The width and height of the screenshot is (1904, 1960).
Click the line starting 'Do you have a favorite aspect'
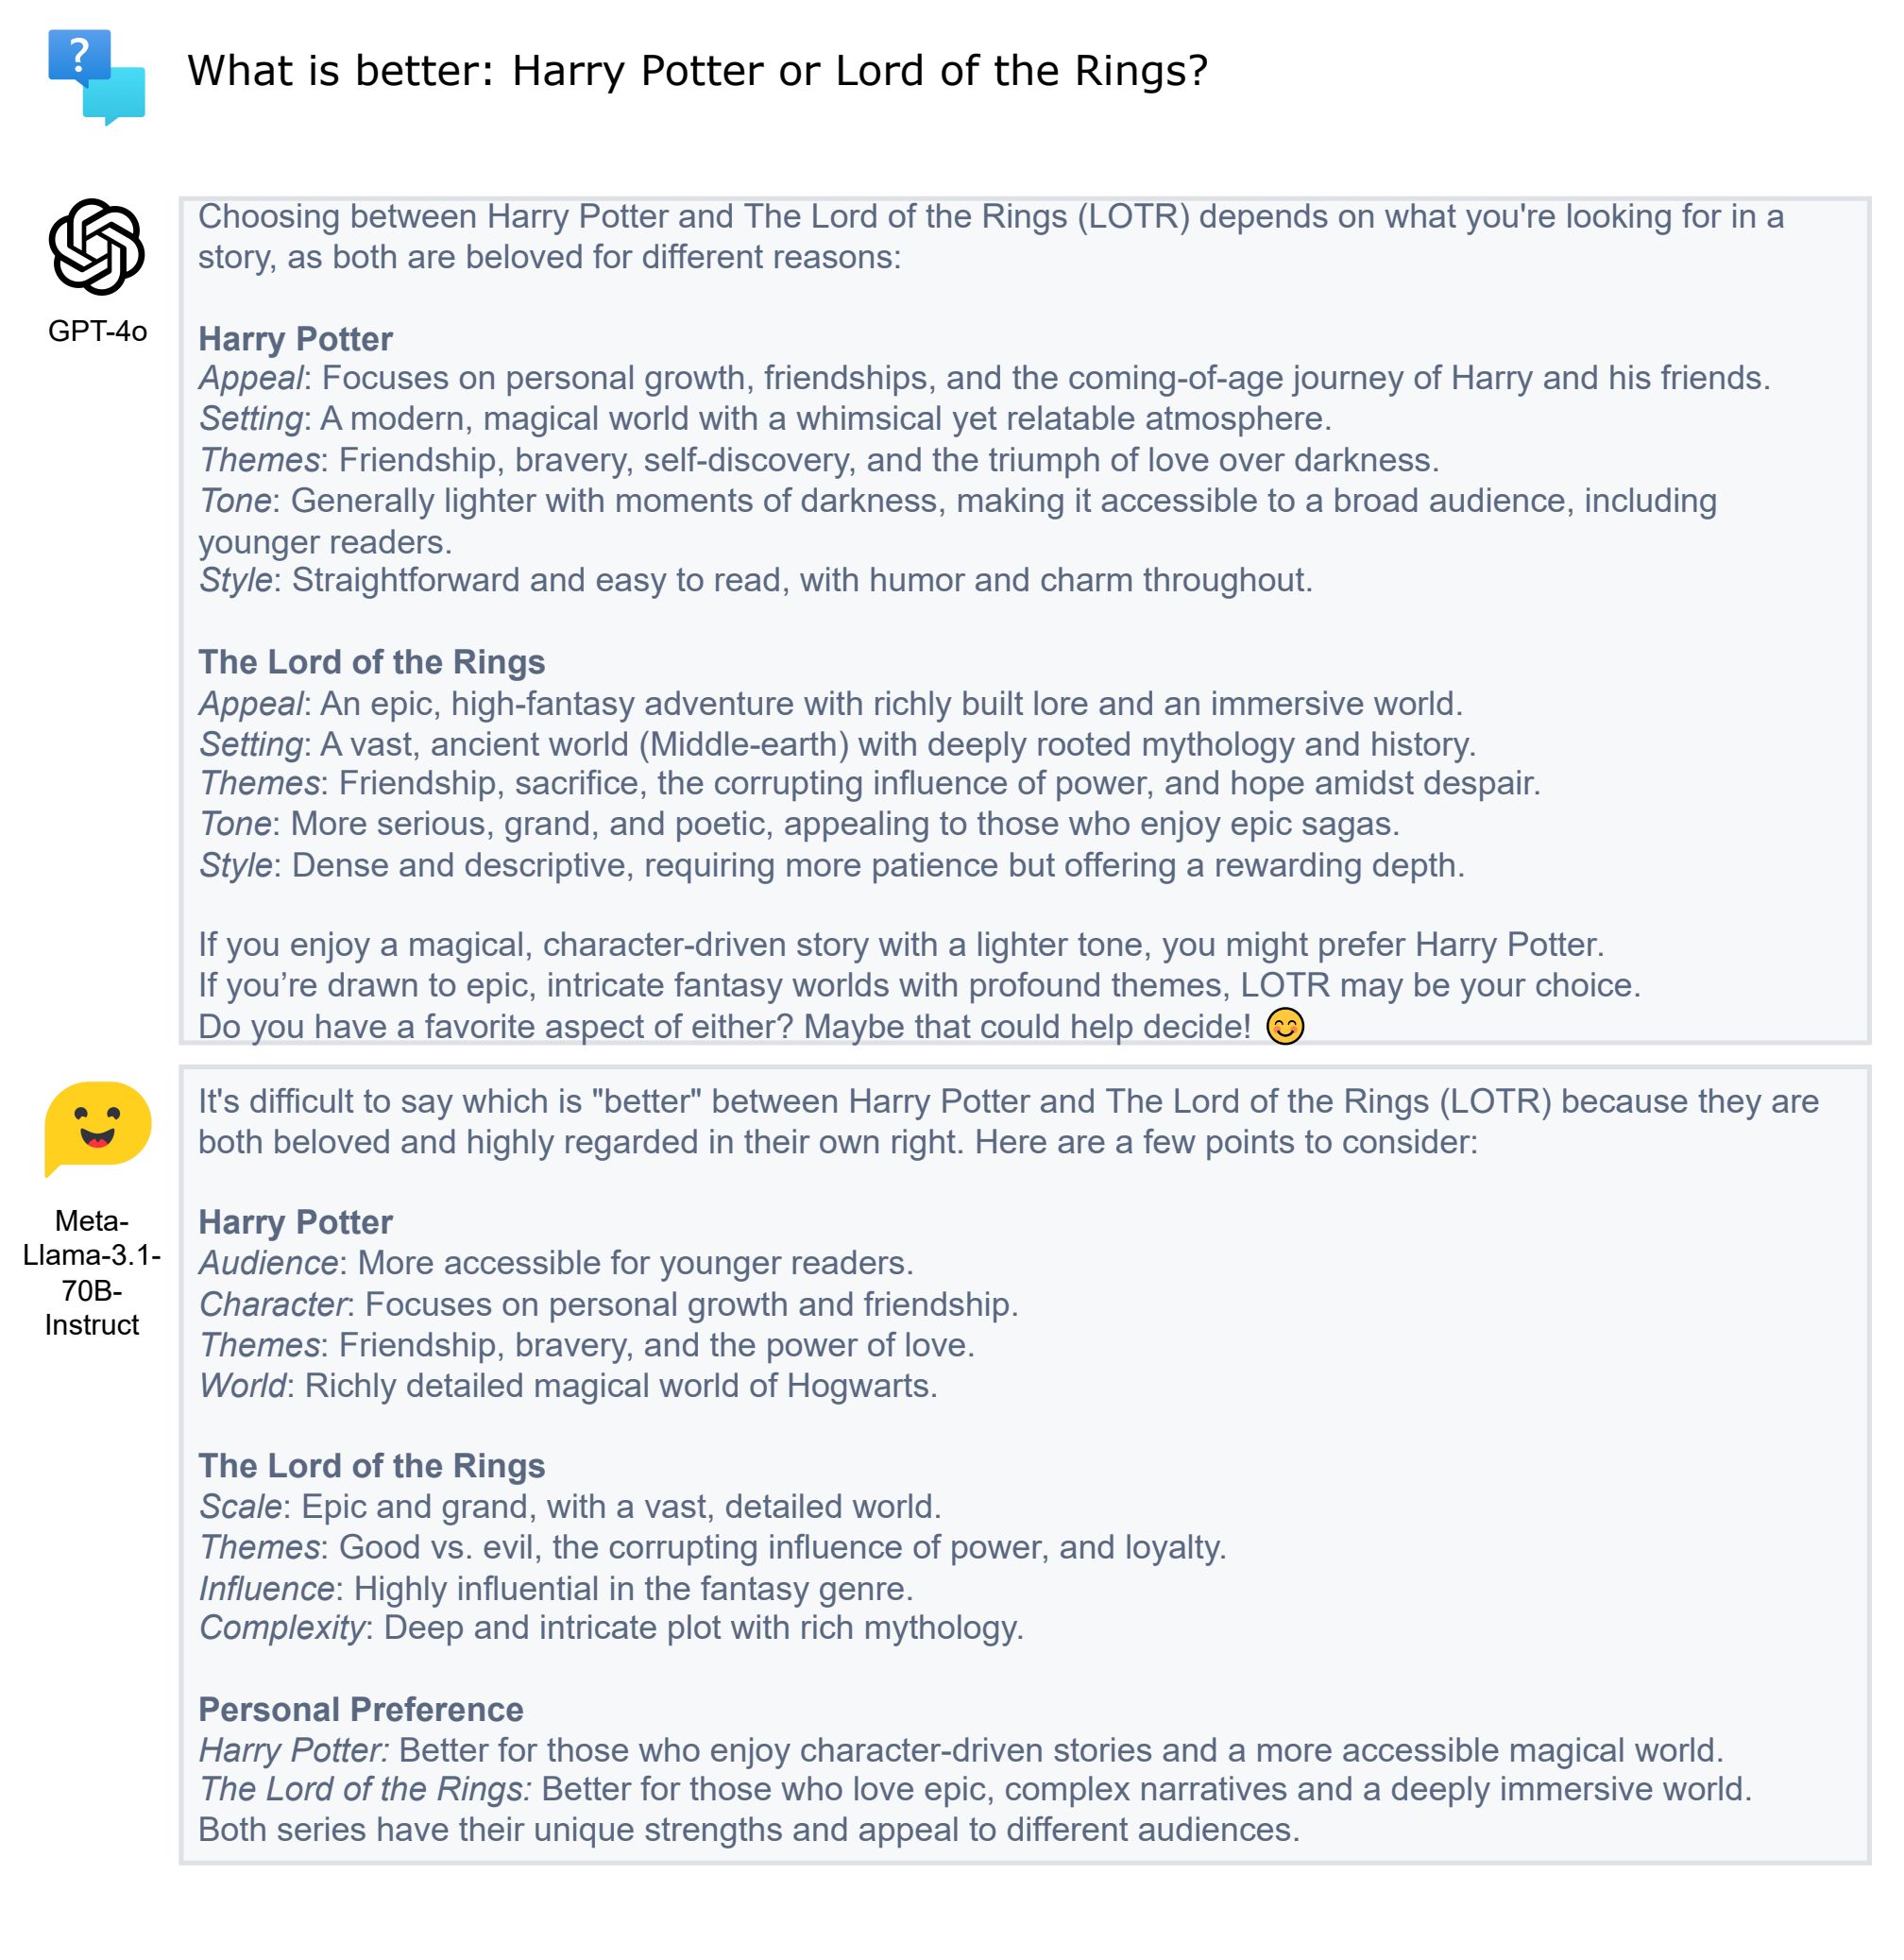[x=724, y=1027]
